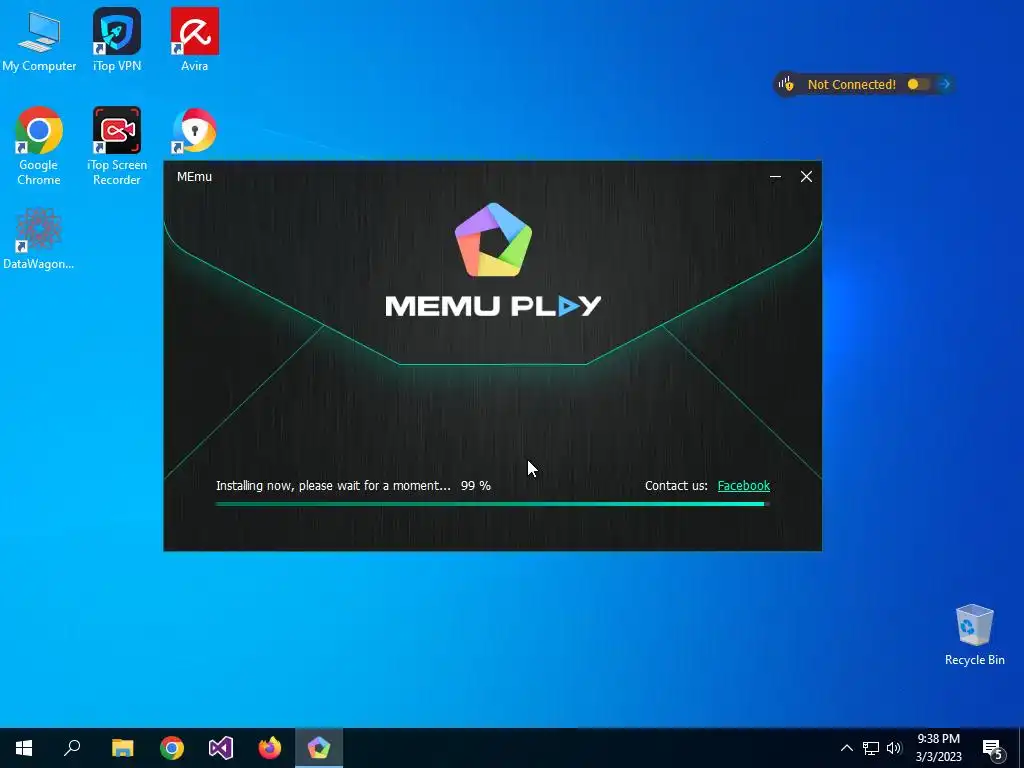Click the shield signal icon on VPN widget
Screen dimensions: 1024x768
click(786, 84)
